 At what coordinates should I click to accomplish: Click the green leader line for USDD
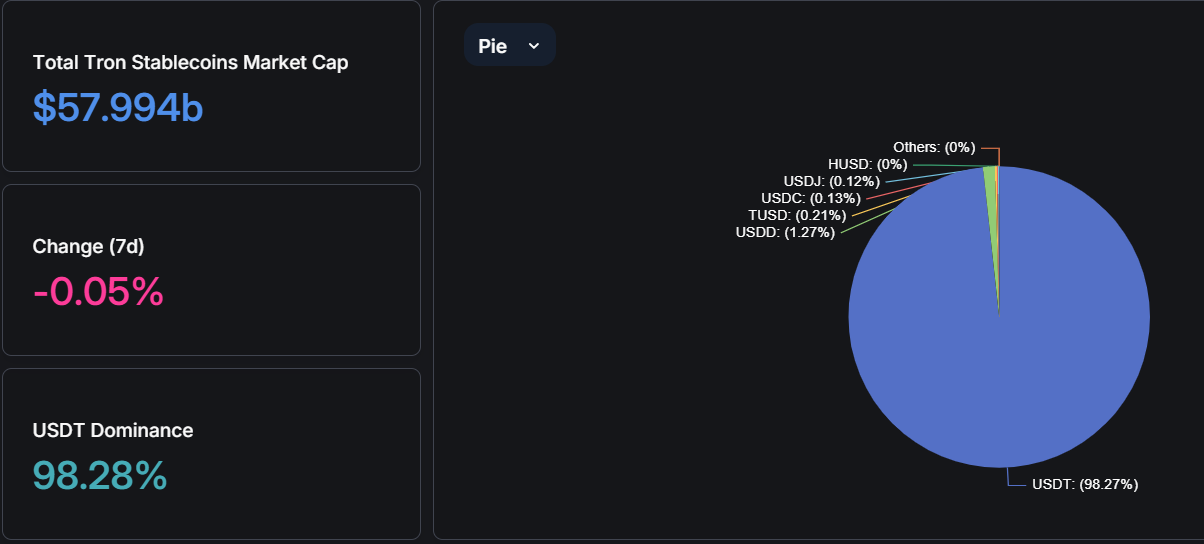860,225
